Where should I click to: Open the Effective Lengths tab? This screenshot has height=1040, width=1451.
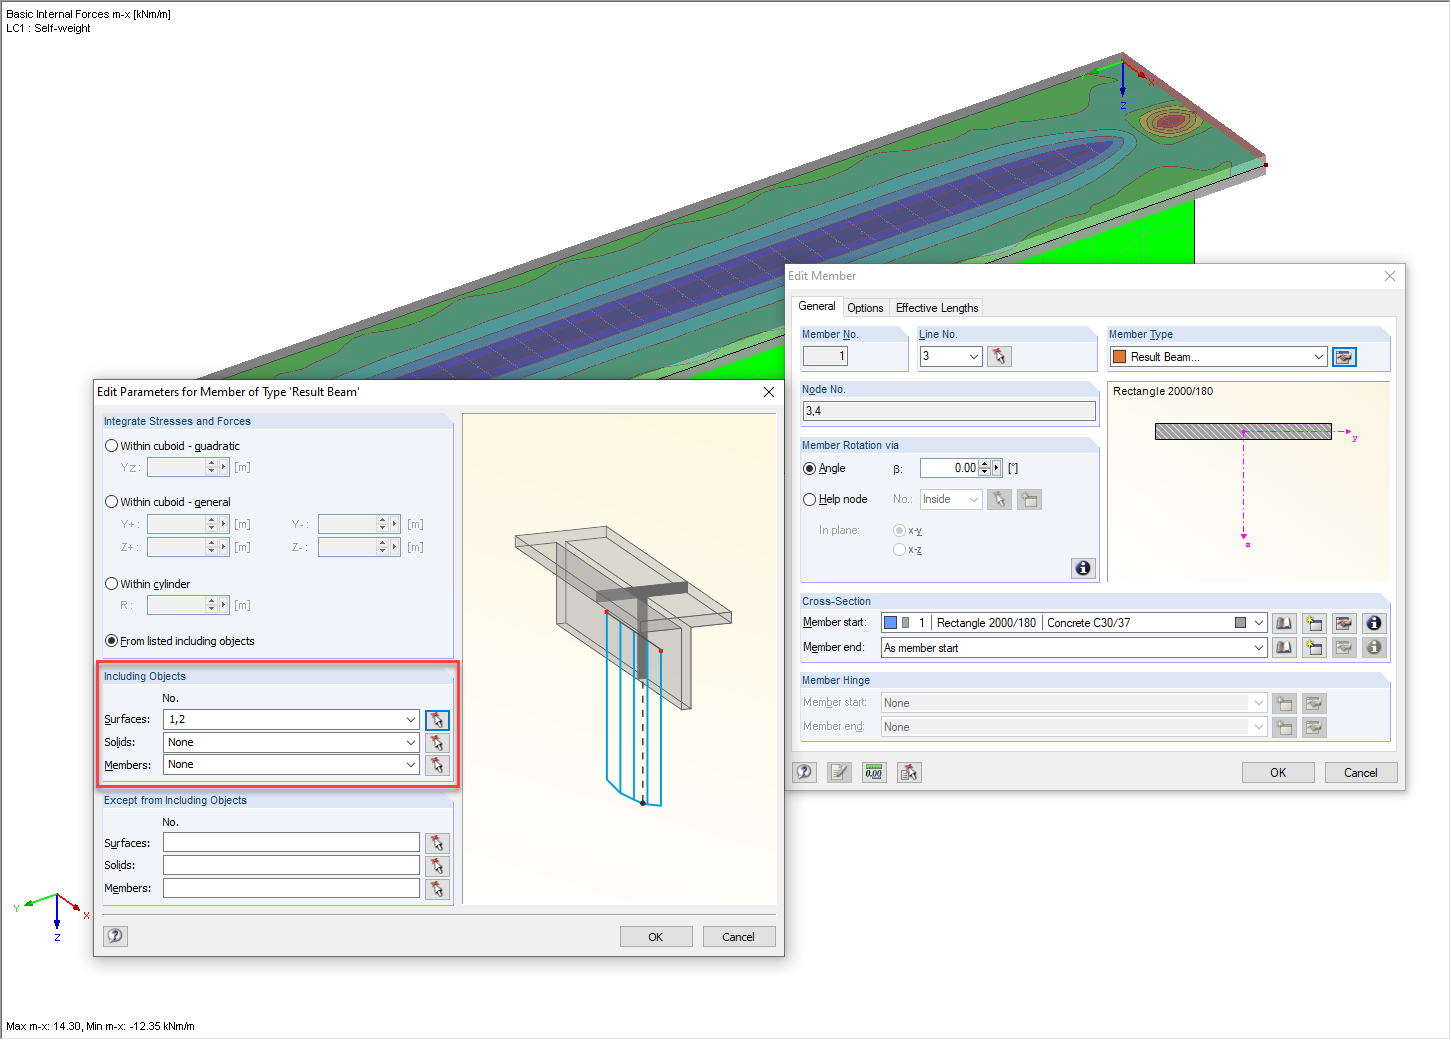pos(936,307)
